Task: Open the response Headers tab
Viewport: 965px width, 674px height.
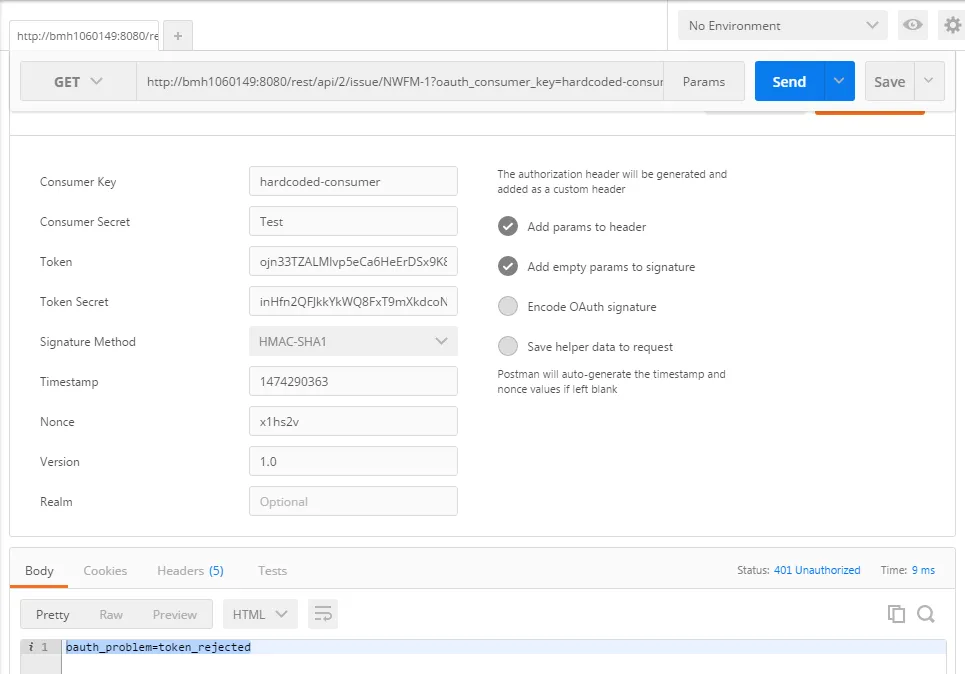Action: click(x=190, y=571)
